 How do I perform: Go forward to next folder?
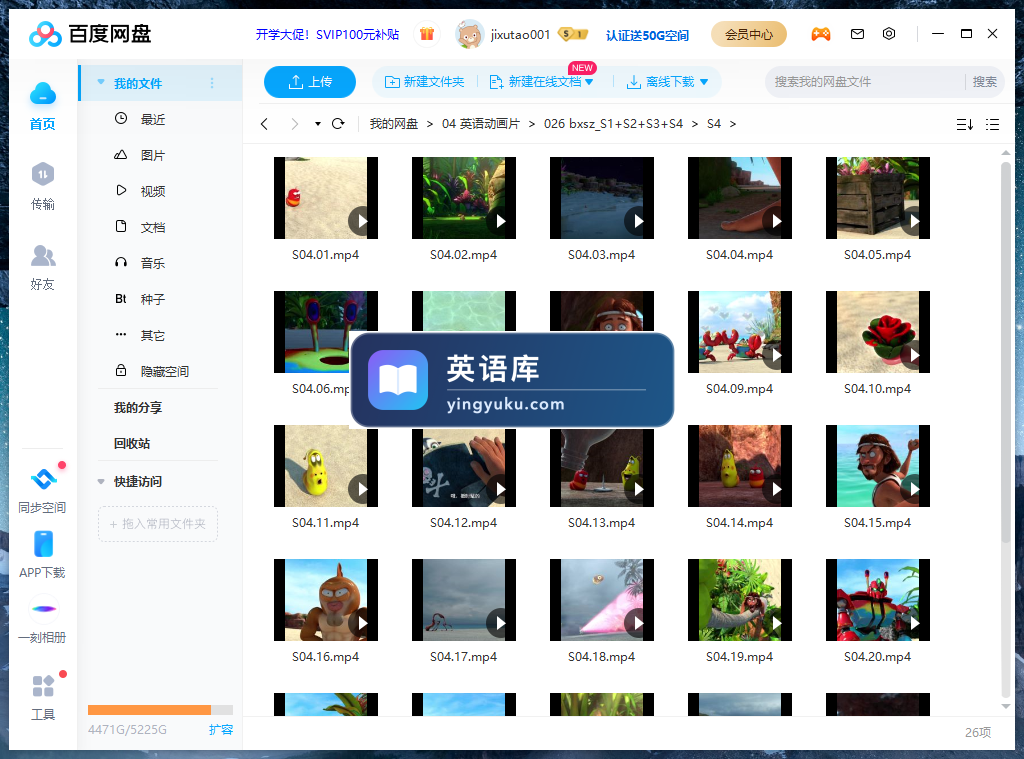(295, 124)
